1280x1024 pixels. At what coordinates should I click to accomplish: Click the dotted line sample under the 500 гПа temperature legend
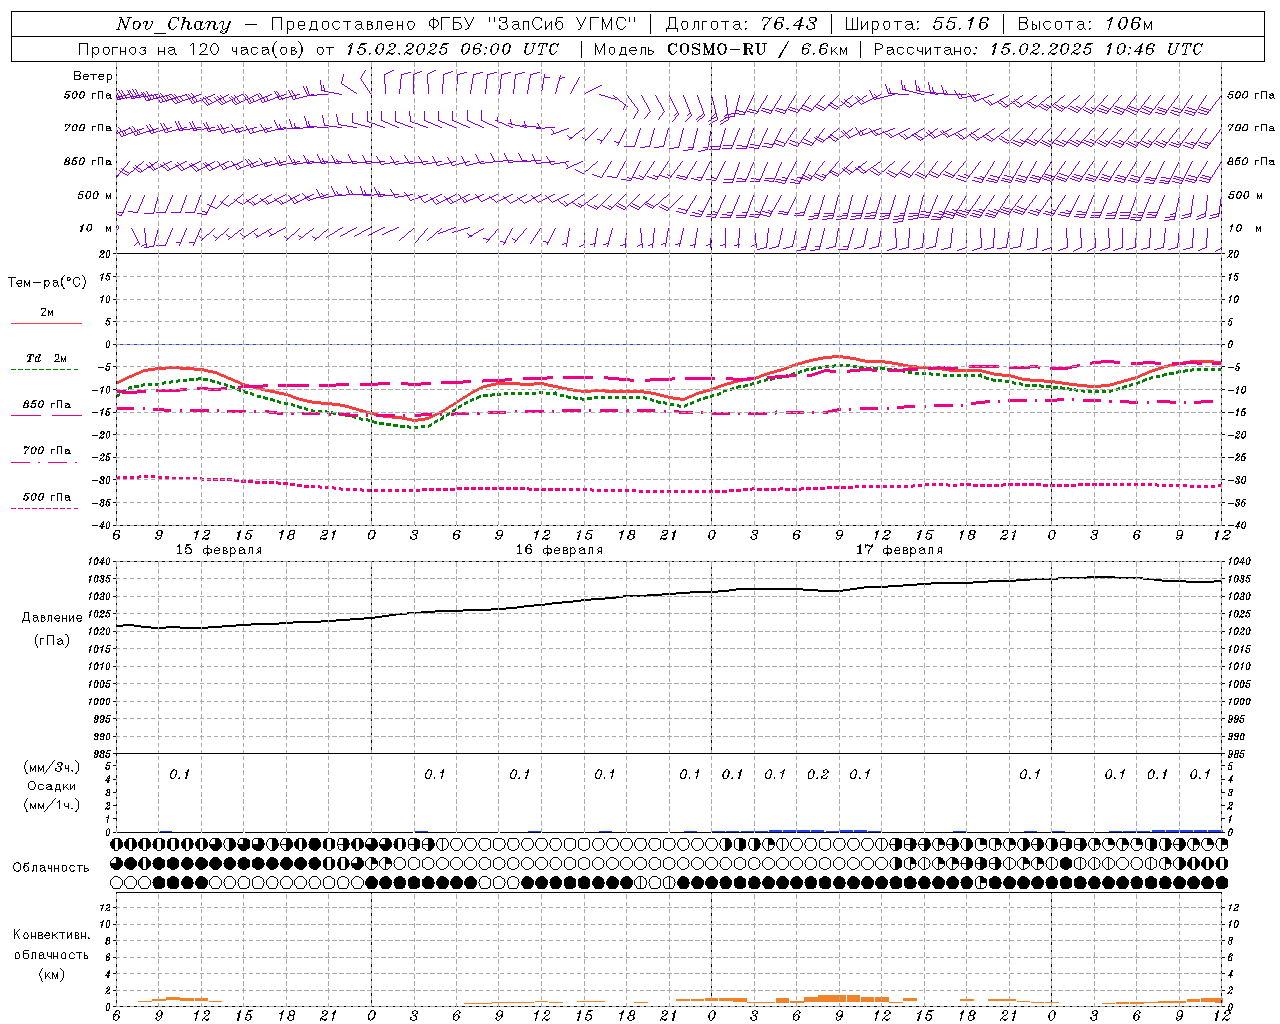click(x=45, y=509)
